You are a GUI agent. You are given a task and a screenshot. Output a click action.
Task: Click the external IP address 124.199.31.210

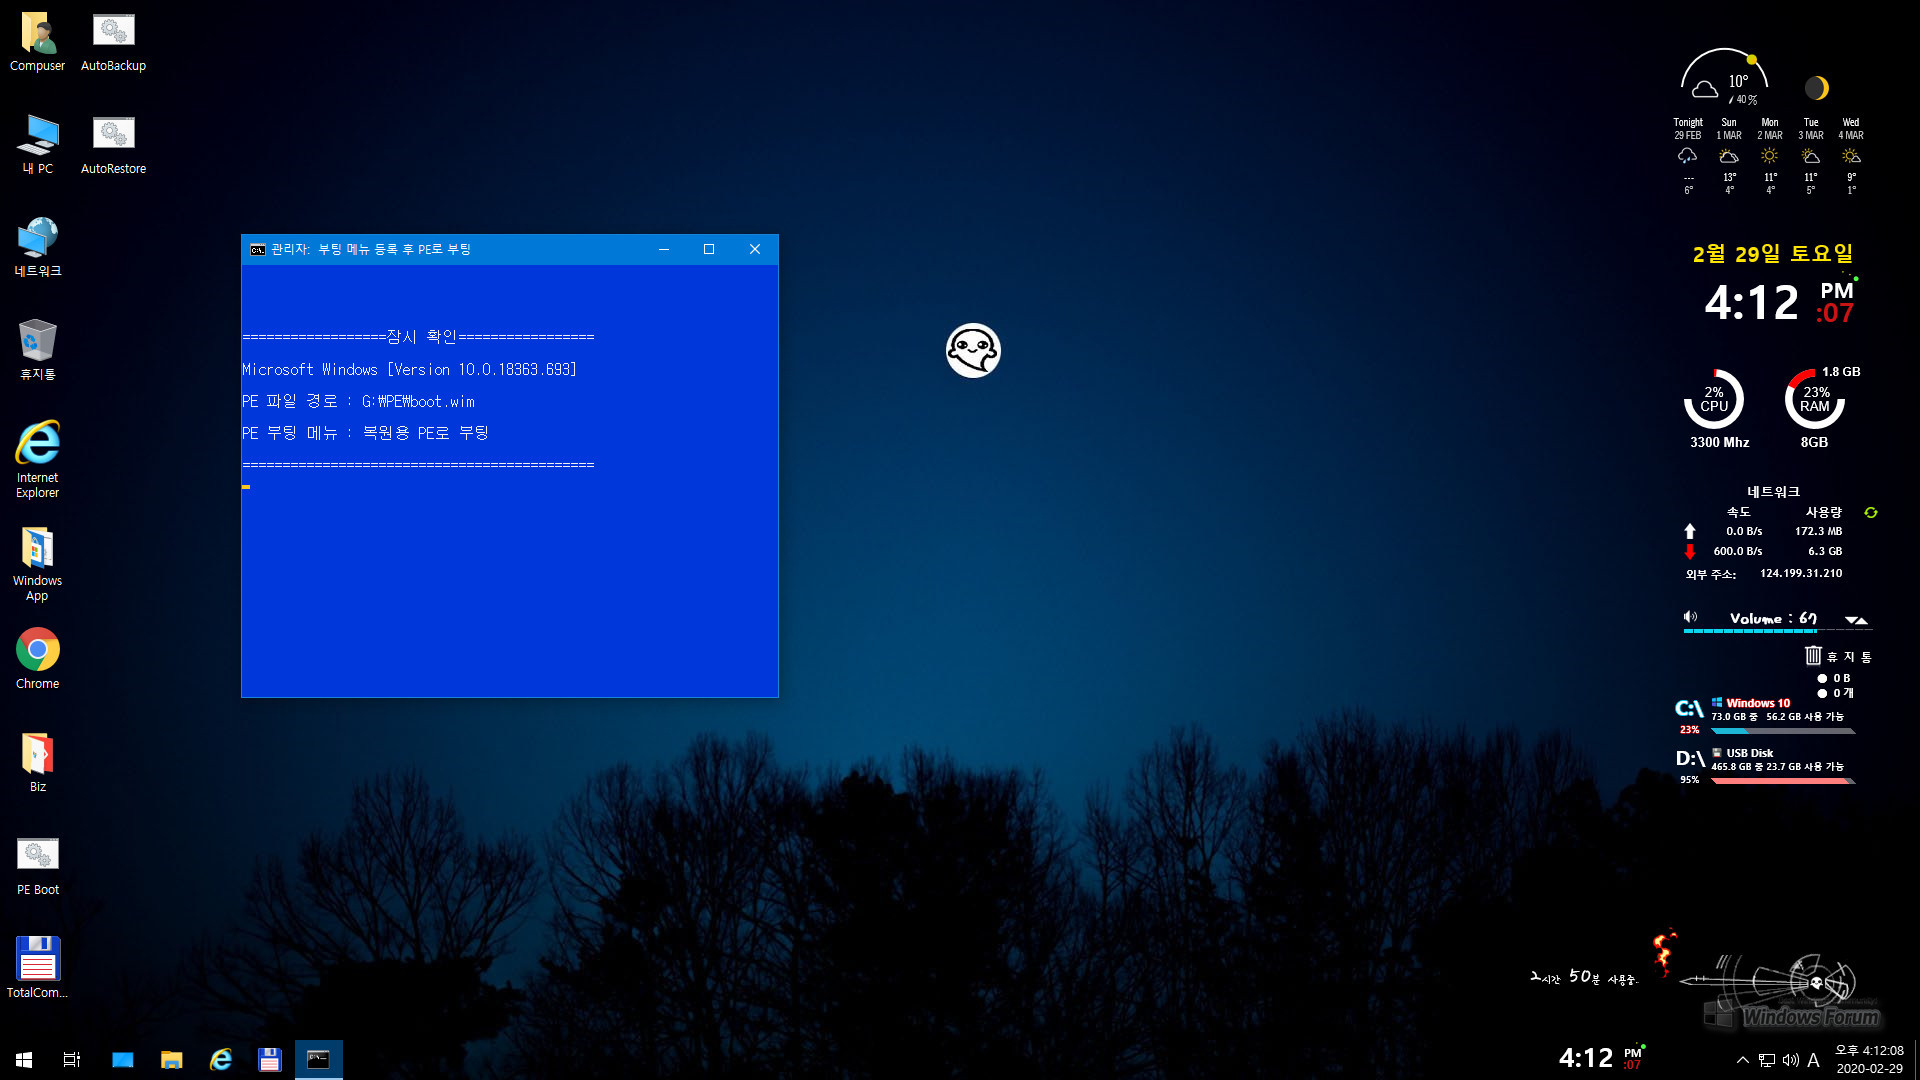pyautogui.click(x=1801, y=573)
